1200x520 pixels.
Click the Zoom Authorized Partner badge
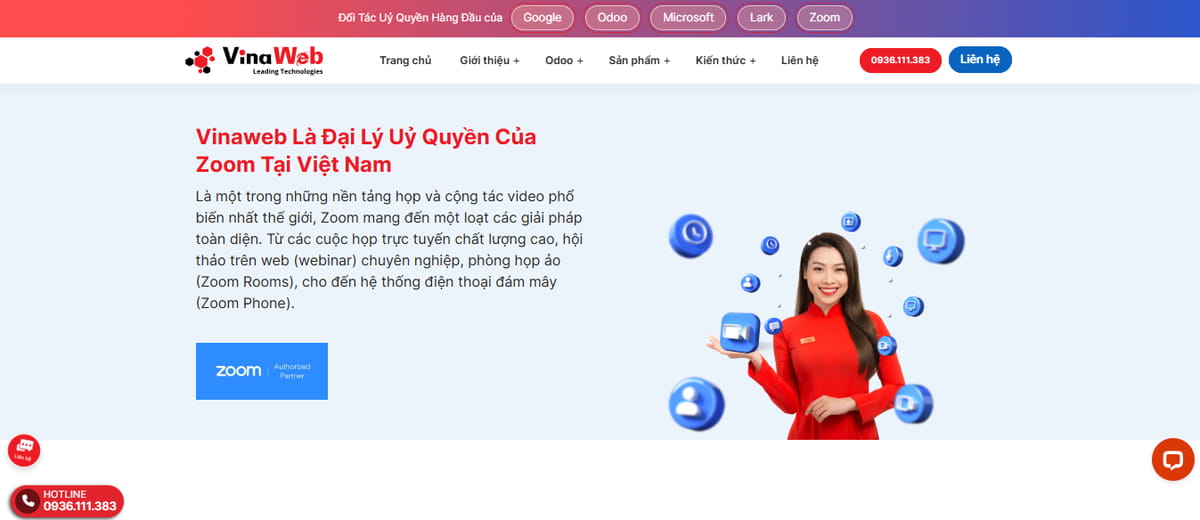[262, 371]
